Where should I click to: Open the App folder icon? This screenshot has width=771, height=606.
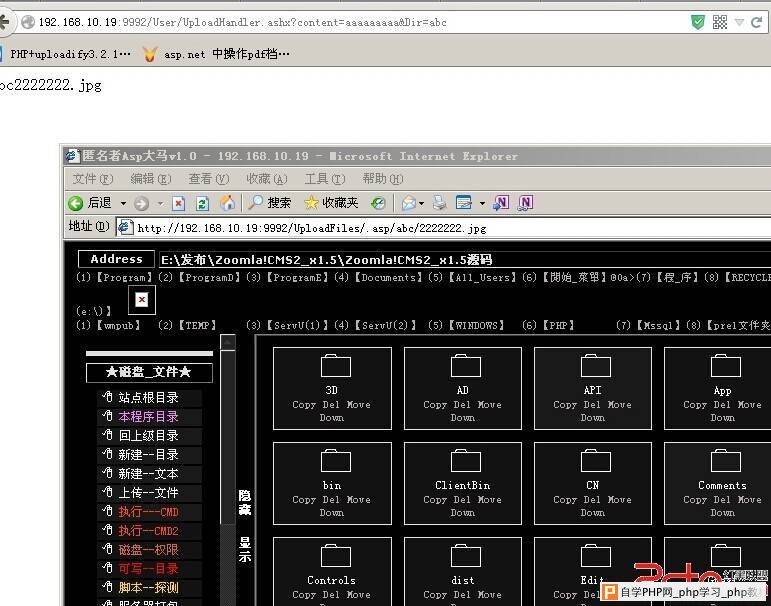(726, 365)
